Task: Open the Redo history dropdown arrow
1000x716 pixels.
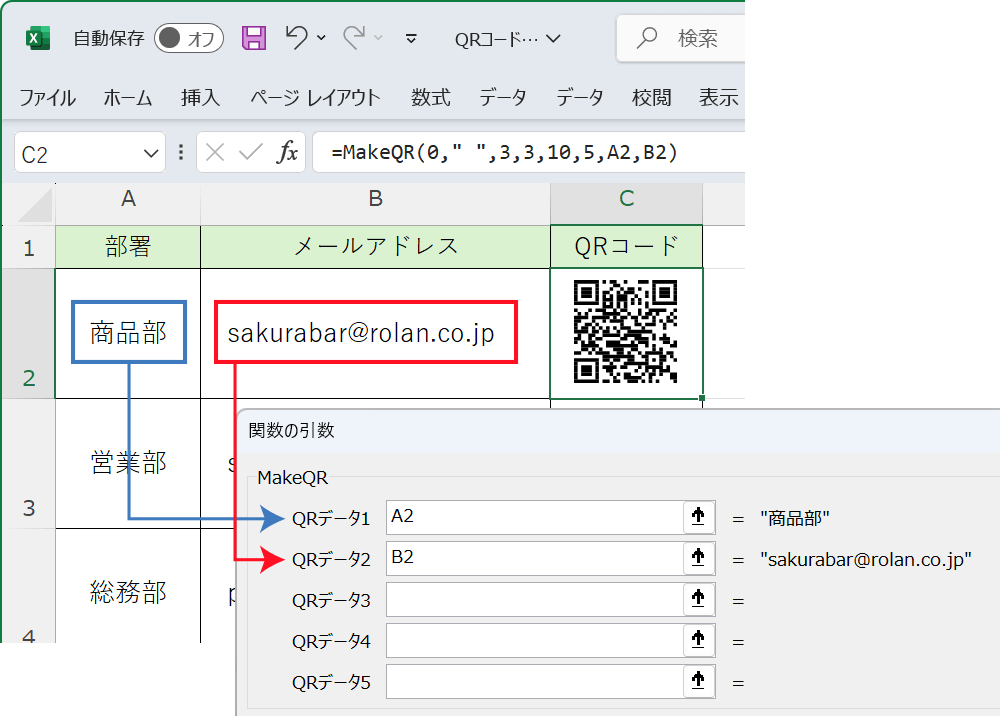Action: (378, 38)
